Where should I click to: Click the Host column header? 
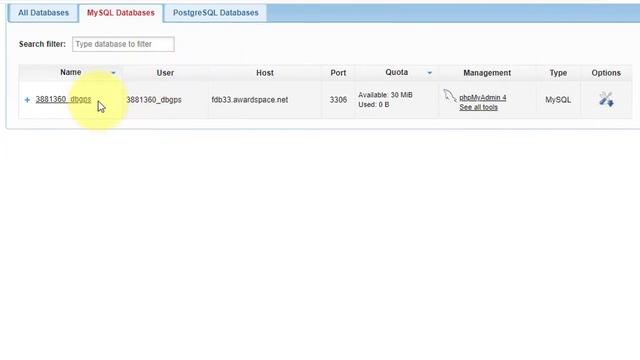tap(265, 73)
